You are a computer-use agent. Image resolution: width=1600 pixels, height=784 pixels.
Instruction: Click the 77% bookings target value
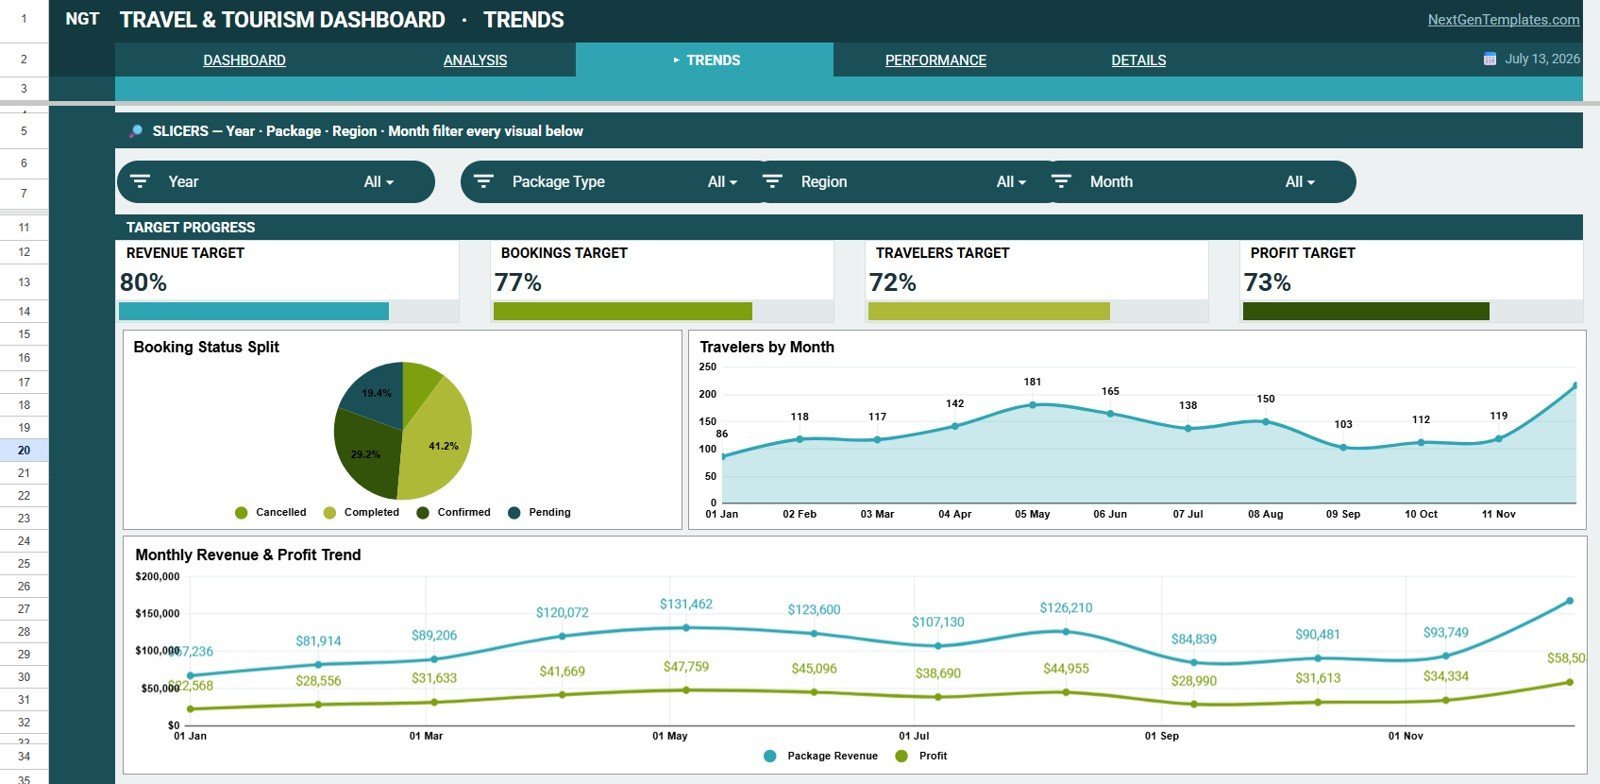click(x=518, y=282)
